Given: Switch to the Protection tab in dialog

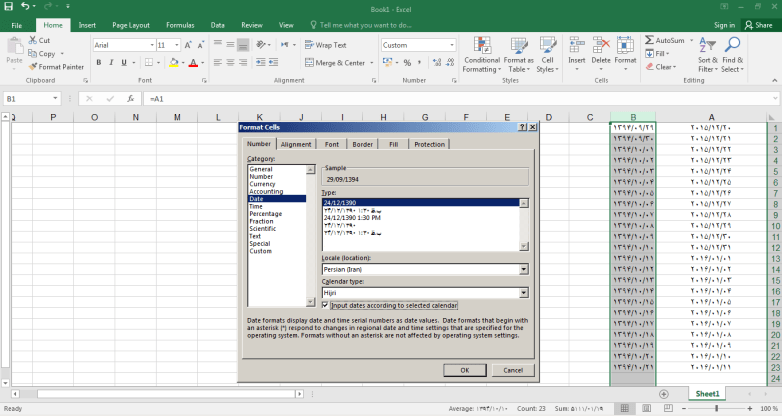Looking at the screenshot, I should (429, 144).
